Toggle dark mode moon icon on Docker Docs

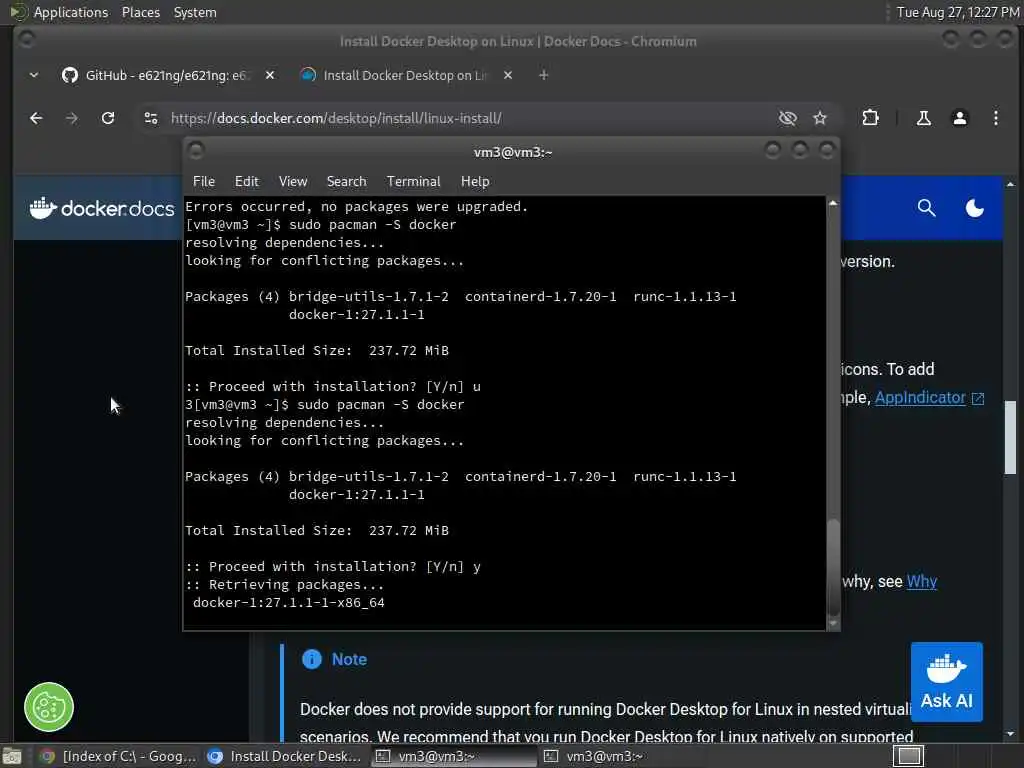coord(974,208)
